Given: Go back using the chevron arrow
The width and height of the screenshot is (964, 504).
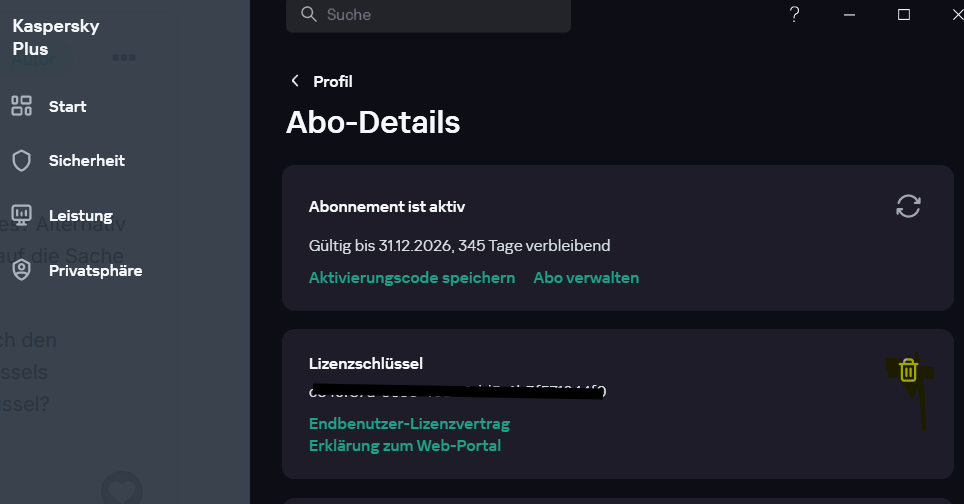Looking at the screenshot, I should [x=294, y=81].
